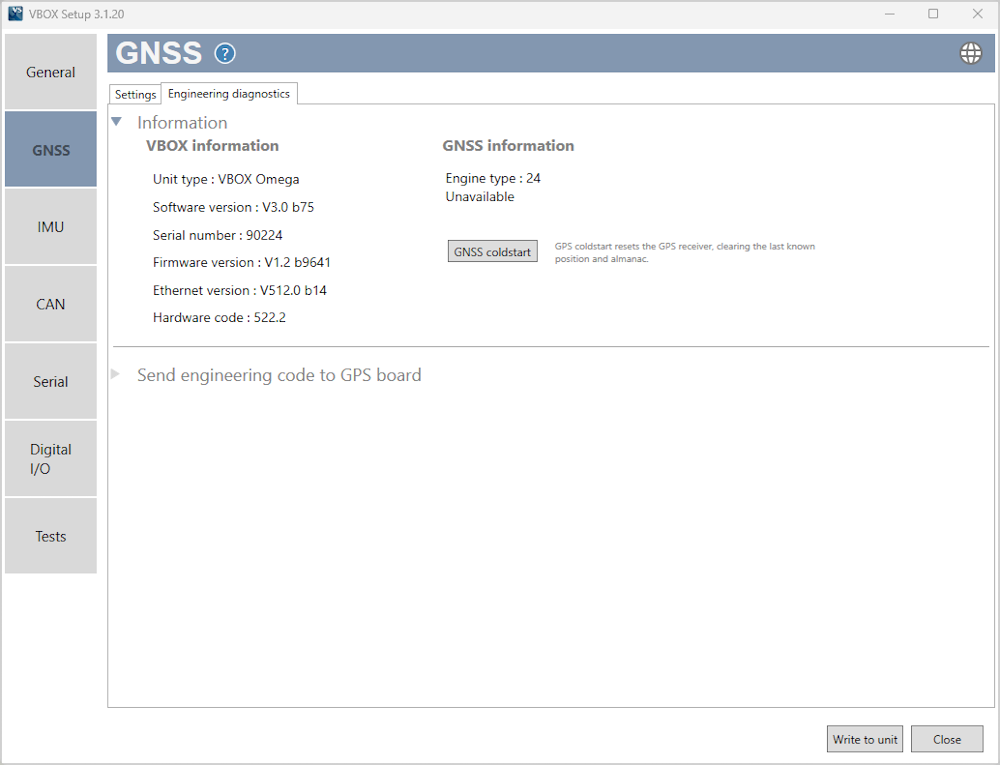
Task: Open the Digital I/O sidebar section
Action: 51,459
